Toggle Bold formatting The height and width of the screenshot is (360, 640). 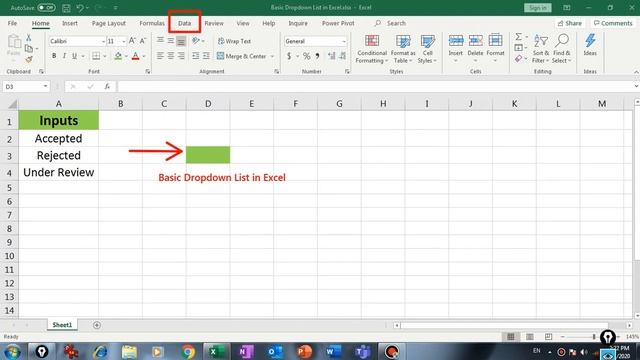pyautogui.click(x=54, y=56)
